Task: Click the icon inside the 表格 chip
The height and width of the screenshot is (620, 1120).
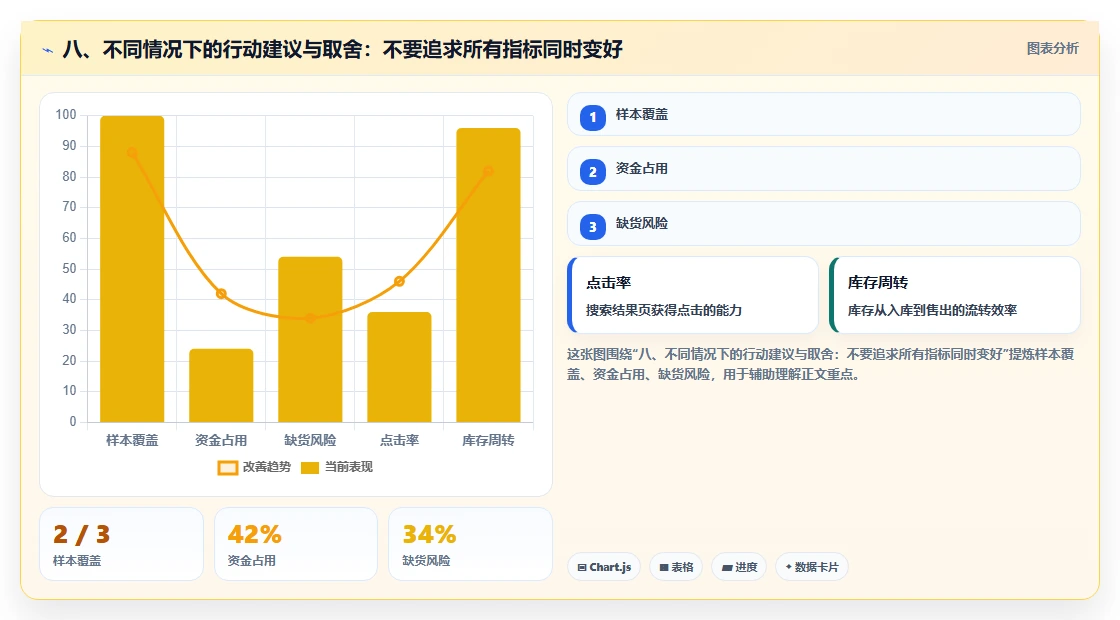Action: pyautogui.click(x=664, y=568)
